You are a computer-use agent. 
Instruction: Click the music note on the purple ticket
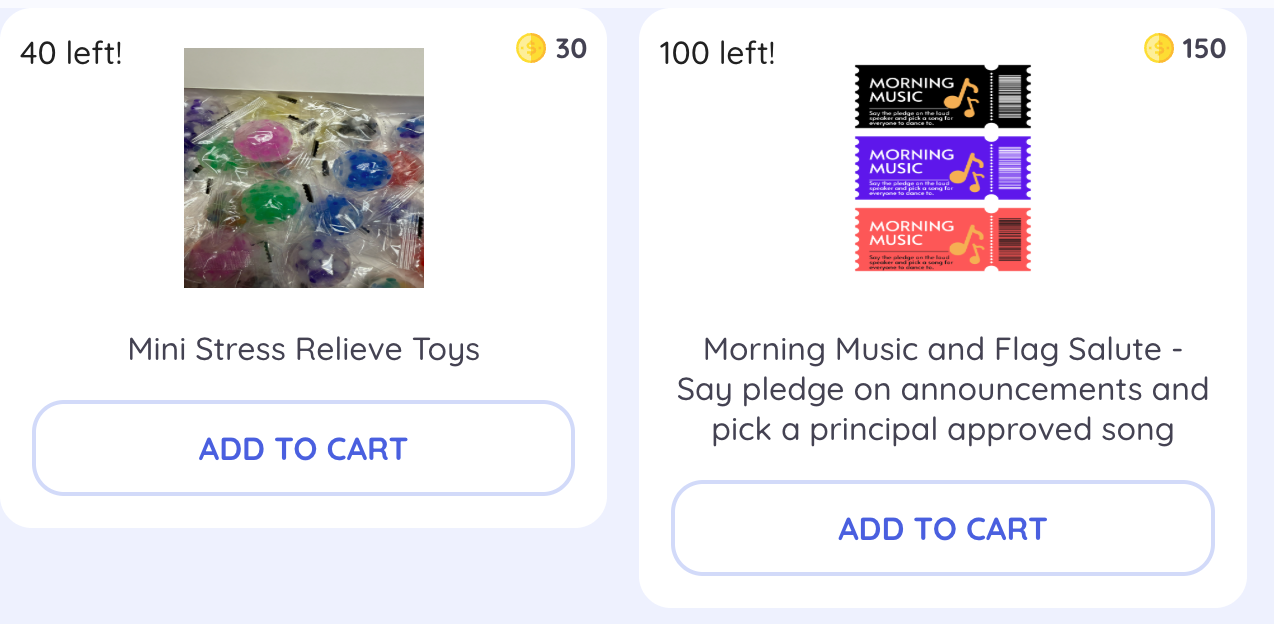964,168
